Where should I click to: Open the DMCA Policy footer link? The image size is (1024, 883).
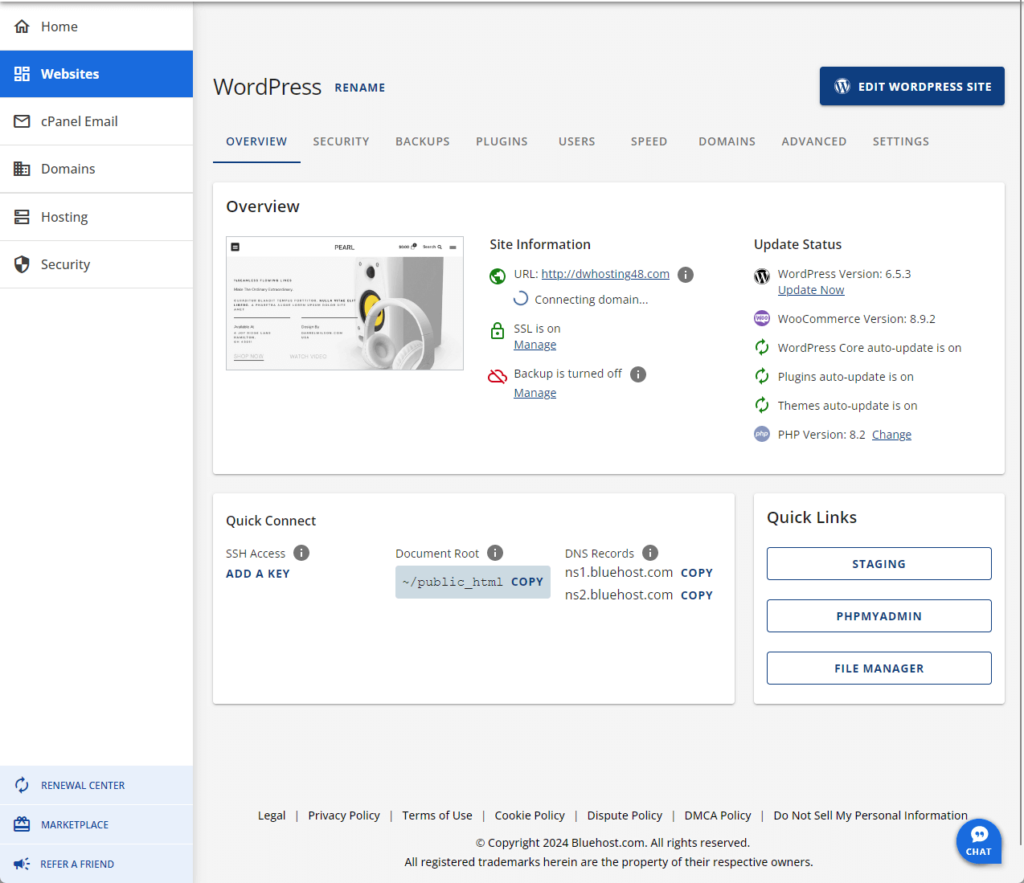718,815
